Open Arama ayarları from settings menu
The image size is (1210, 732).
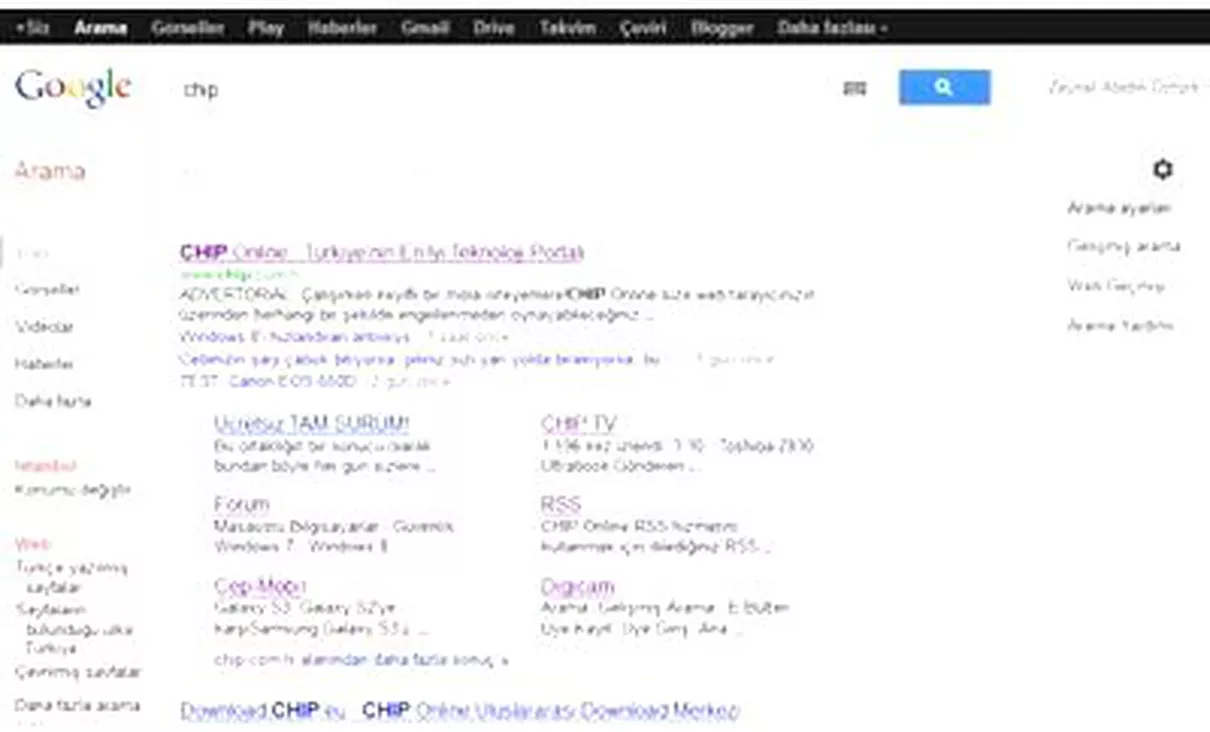[x=1119, y=208]
